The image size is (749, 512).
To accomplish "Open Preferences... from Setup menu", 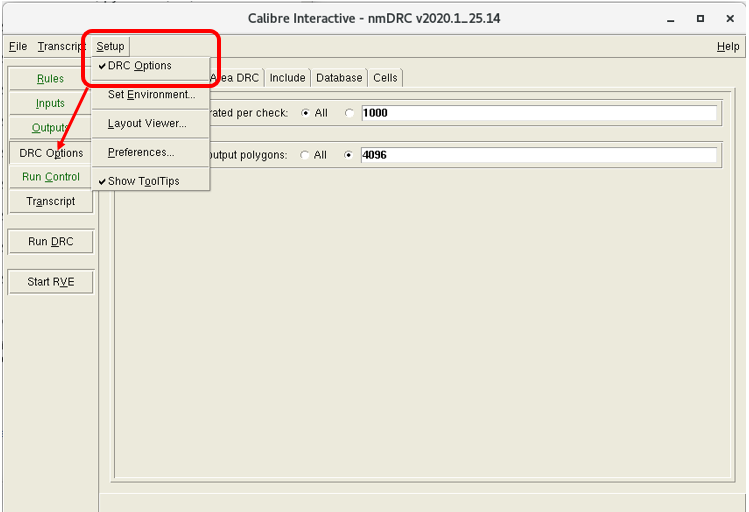I will point(150,152).
